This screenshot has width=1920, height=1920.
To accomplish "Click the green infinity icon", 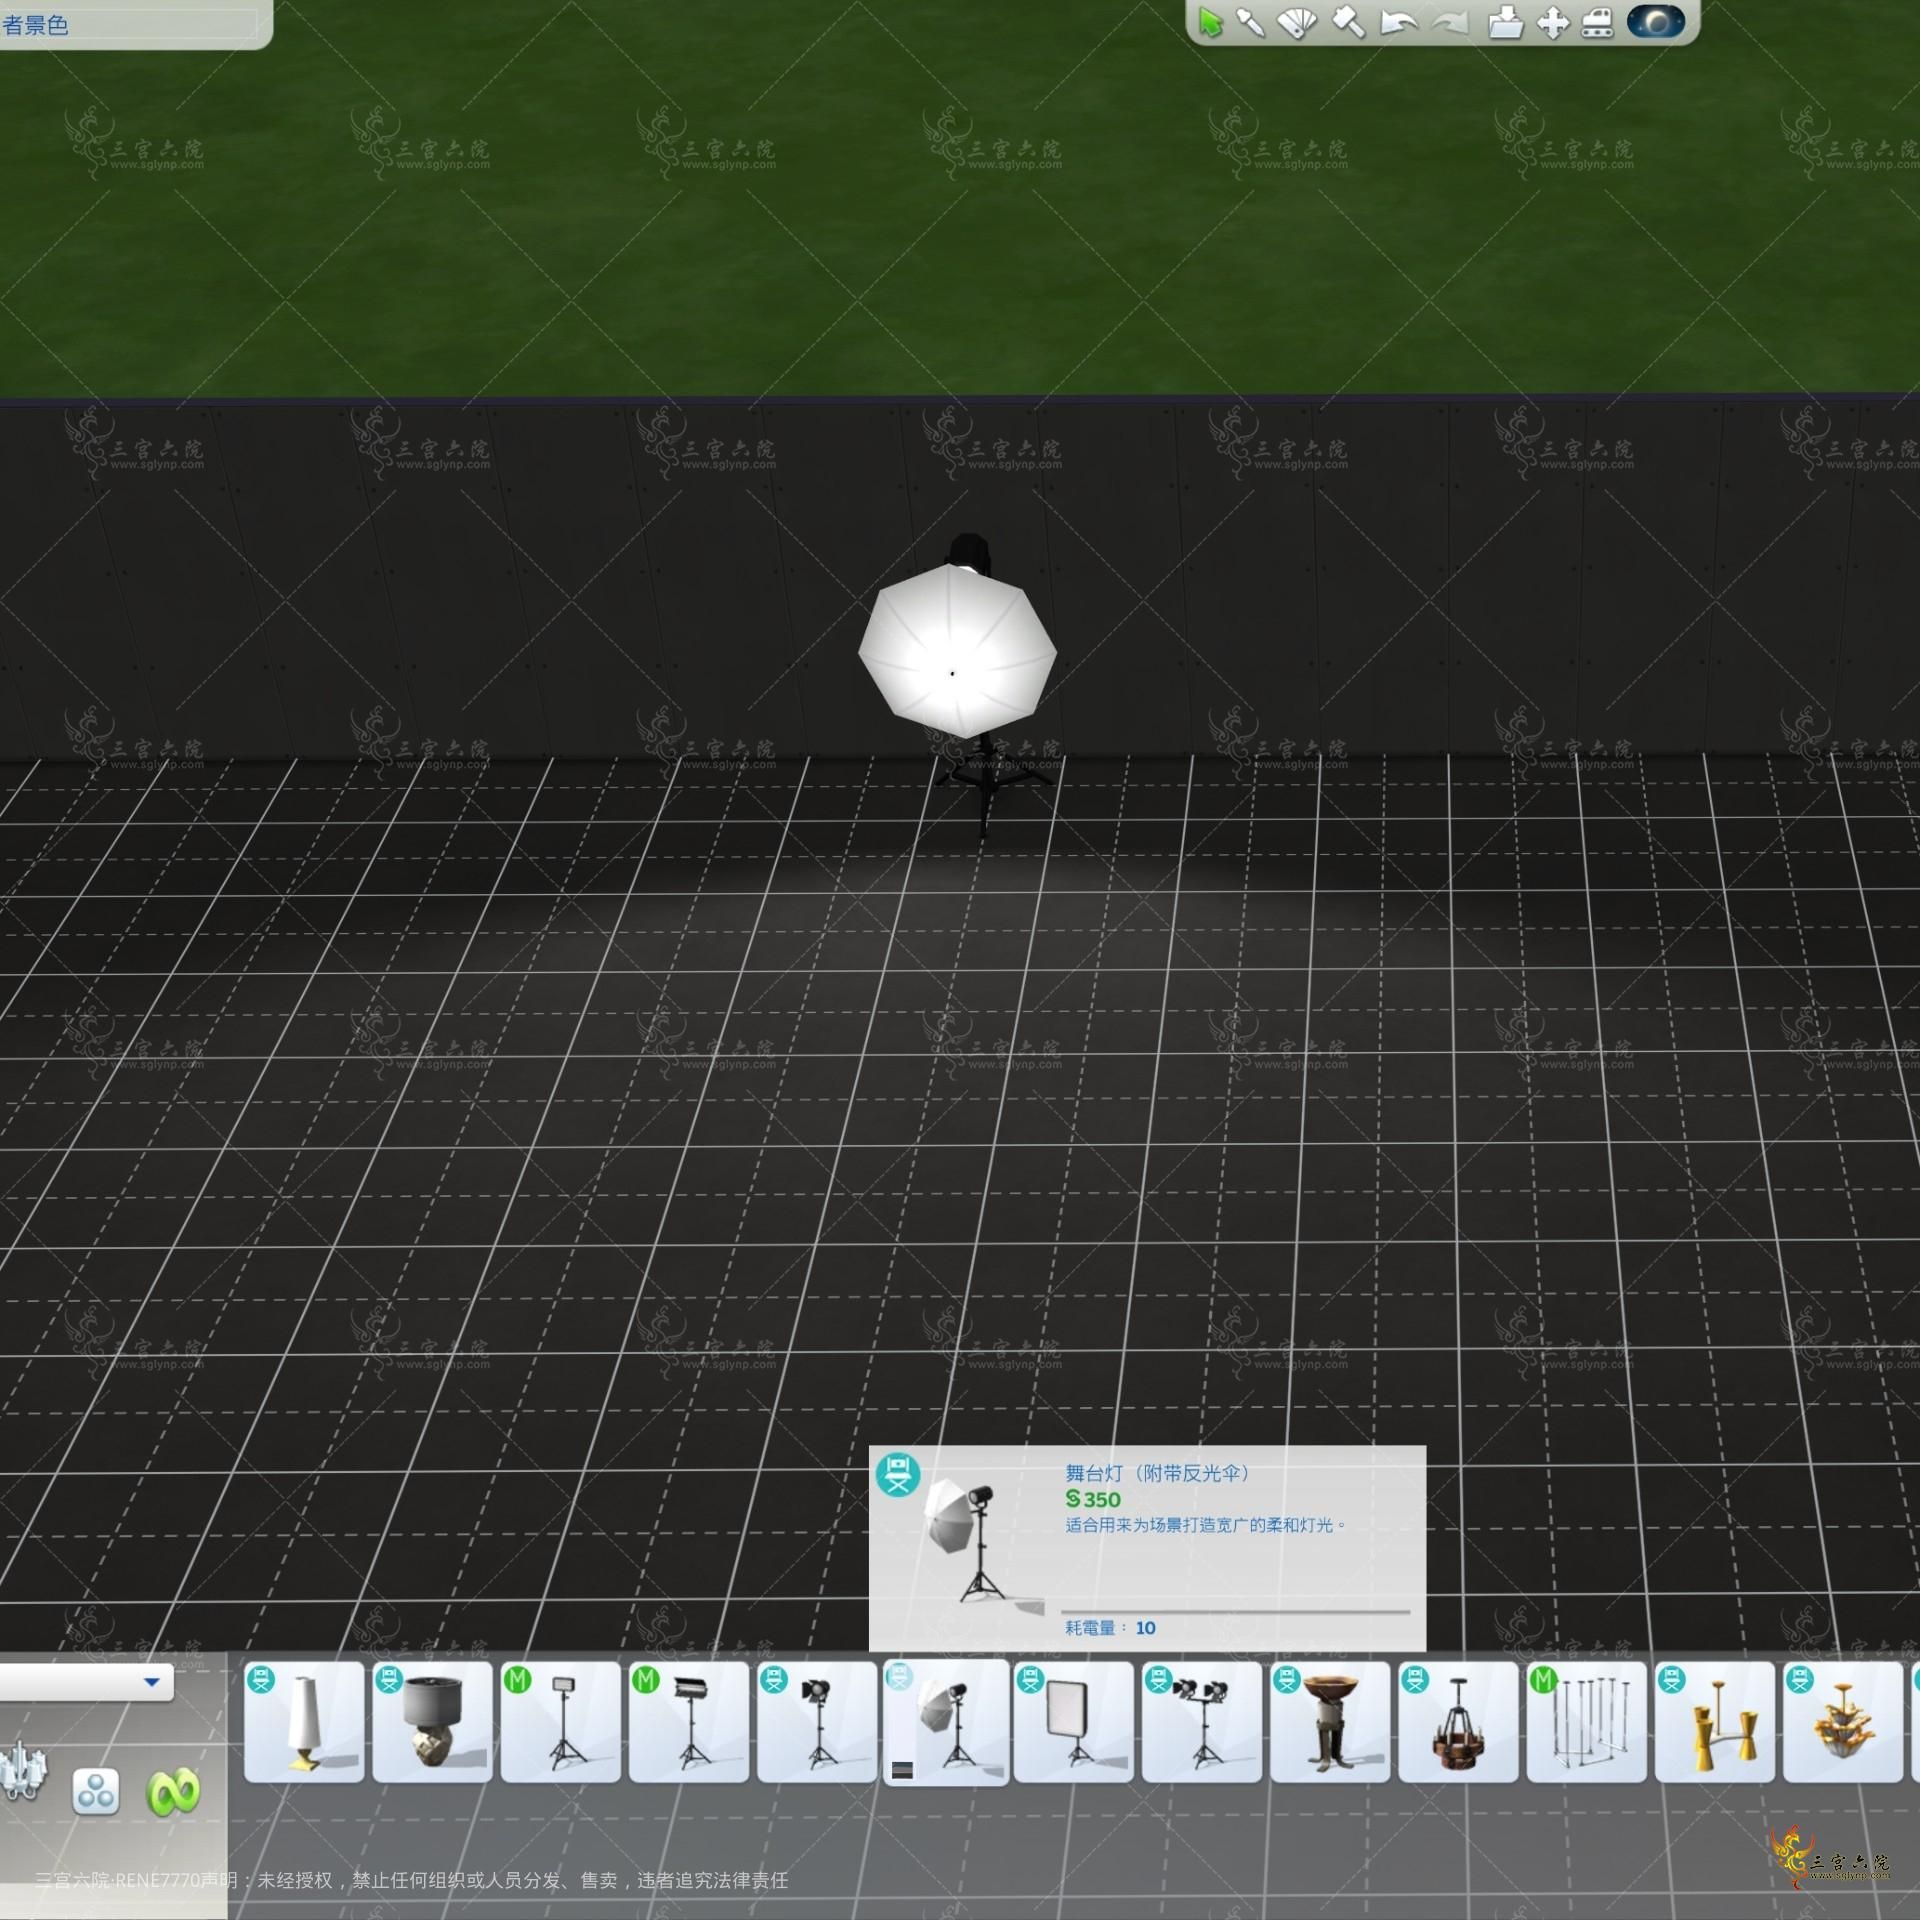I will tap(173, 1792).
